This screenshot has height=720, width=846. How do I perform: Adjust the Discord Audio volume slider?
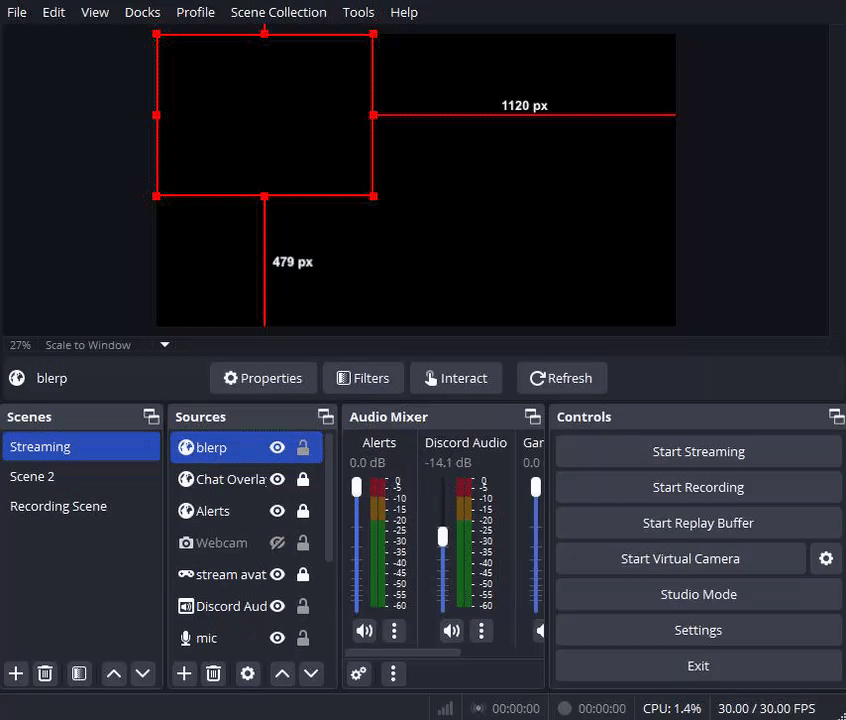(443, 536)
